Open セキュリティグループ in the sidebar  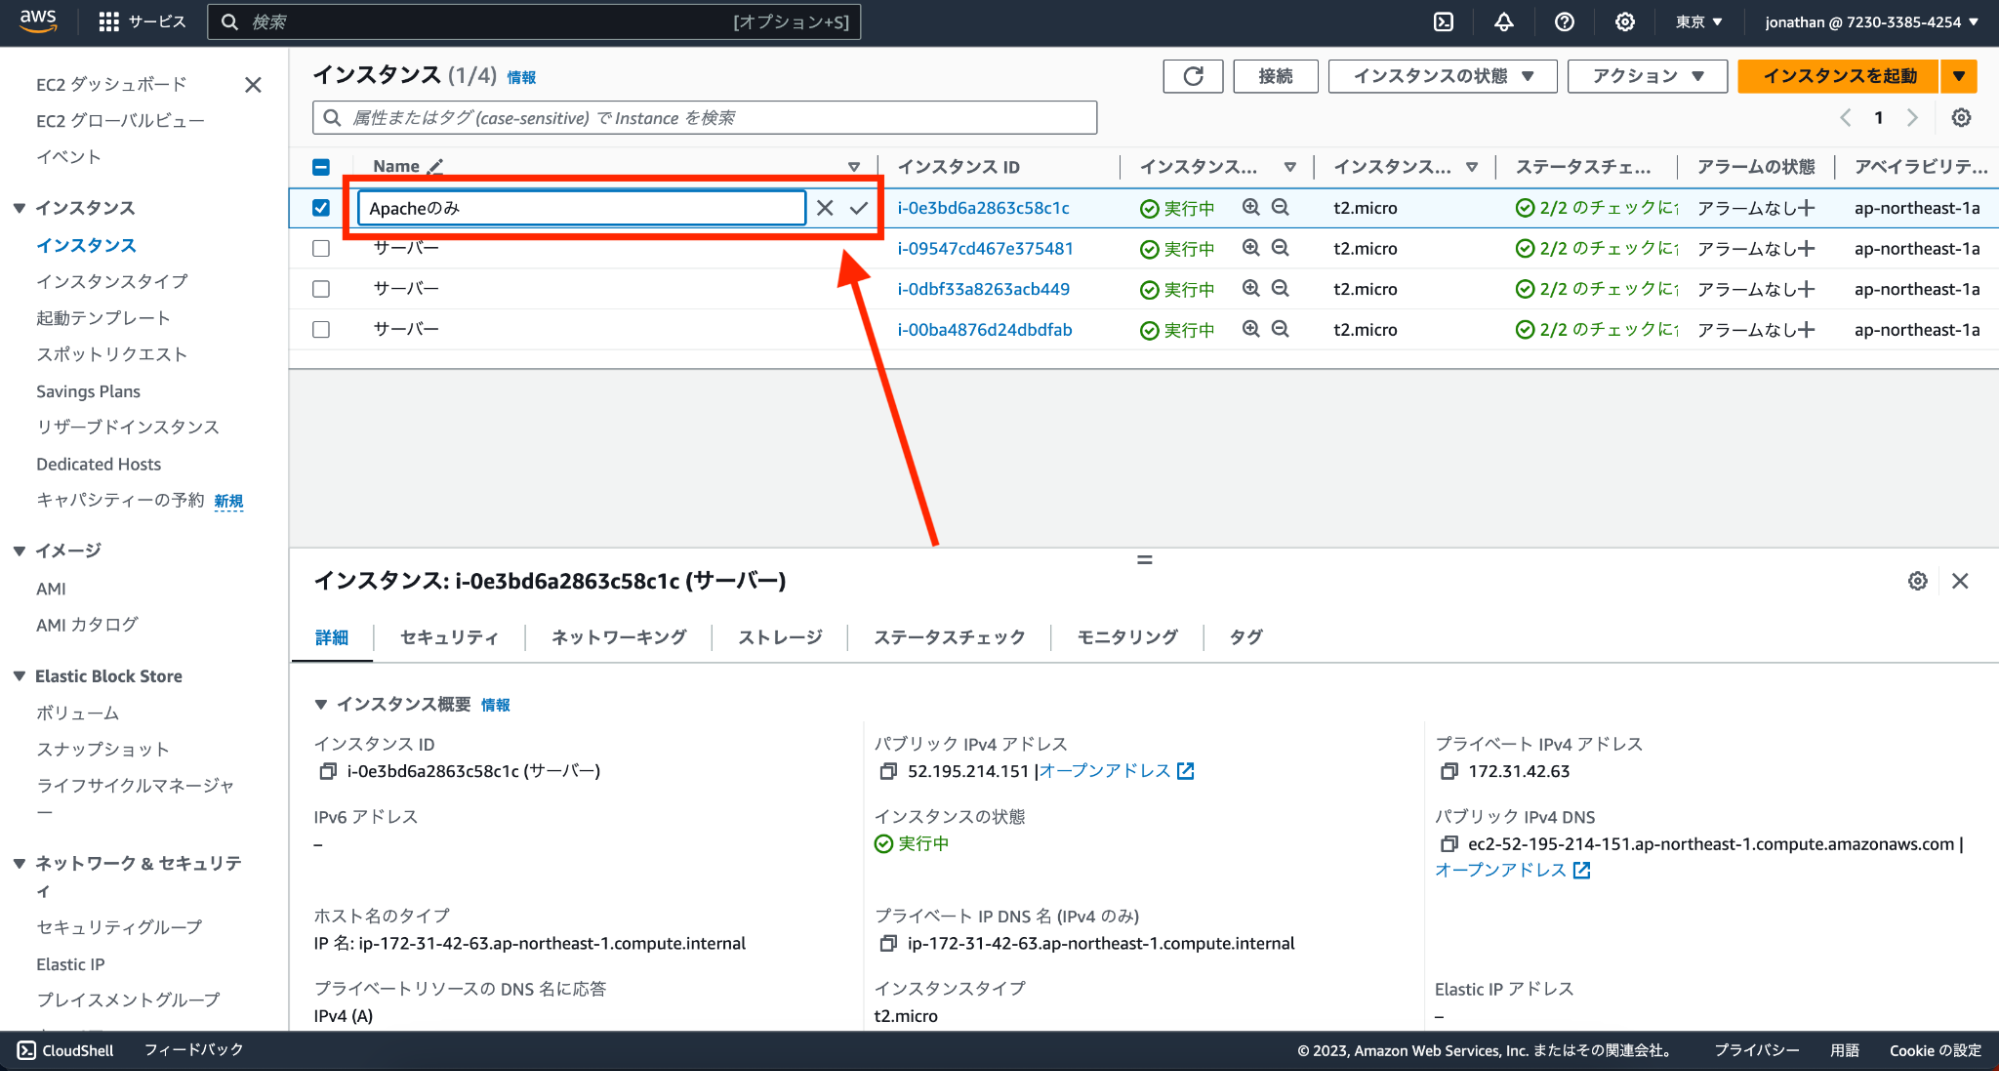point(119,927)
